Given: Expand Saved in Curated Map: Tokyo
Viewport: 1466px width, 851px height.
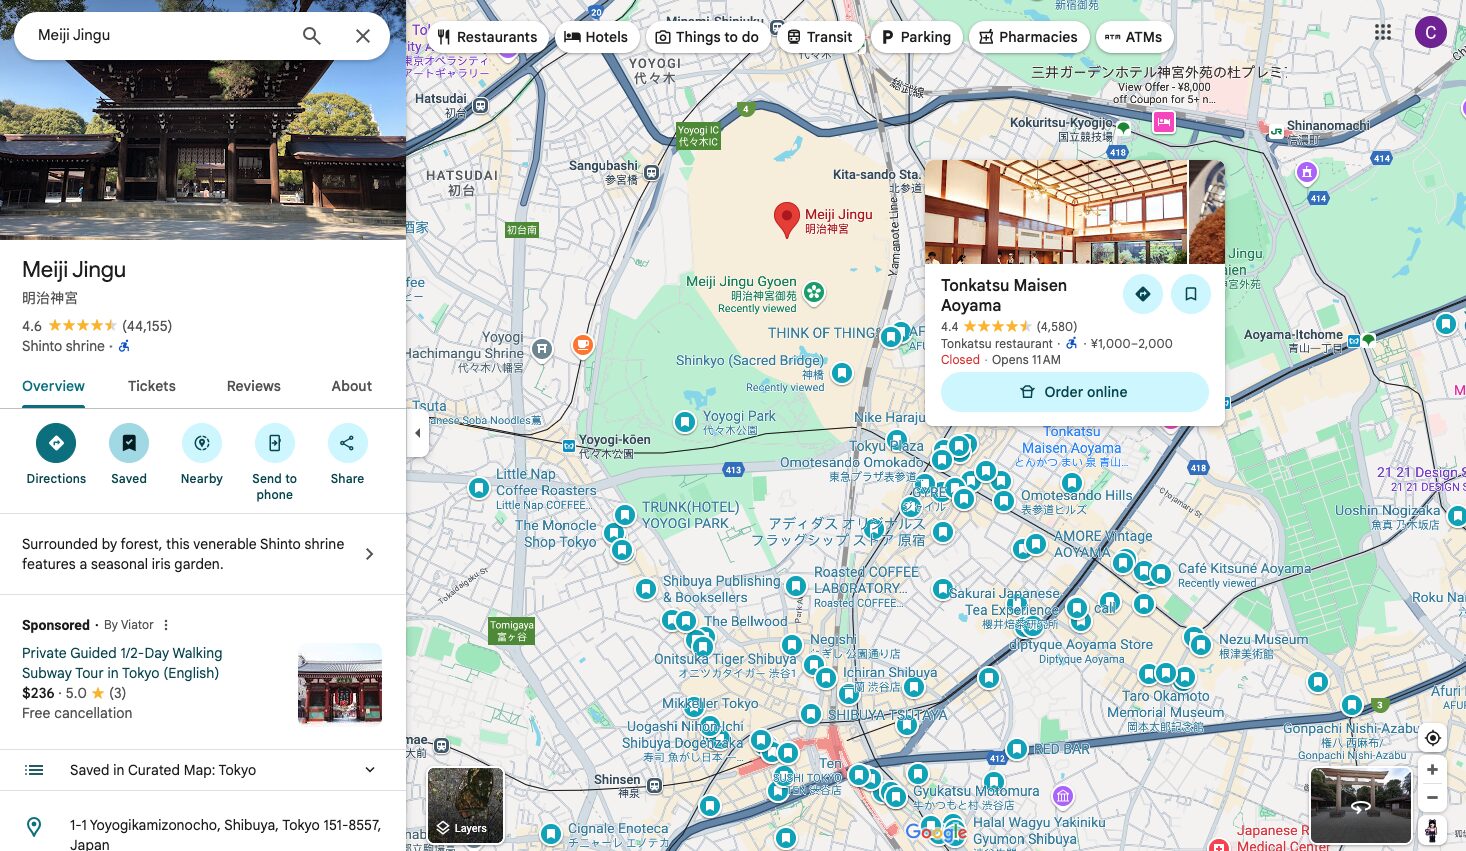Looking at the screenshot, I should [203, 770].
